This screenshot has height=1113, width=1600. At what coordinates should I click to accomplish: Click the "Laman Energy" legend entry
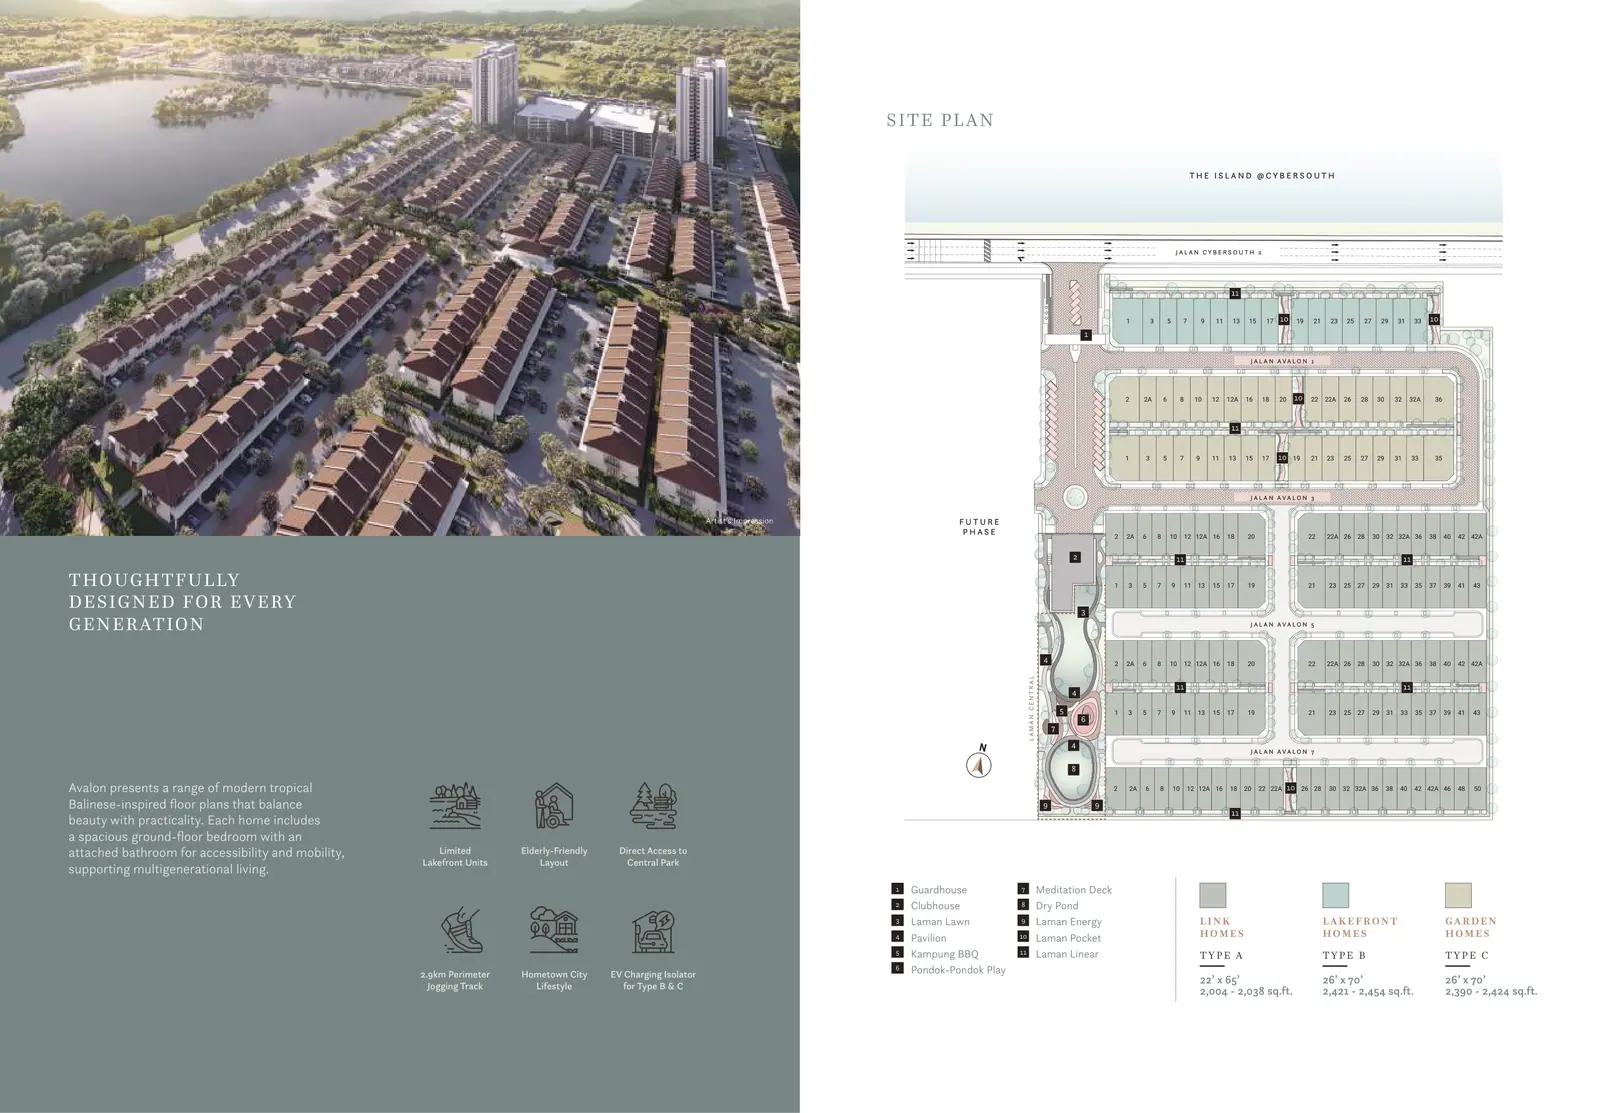[x=1068, y=922]
